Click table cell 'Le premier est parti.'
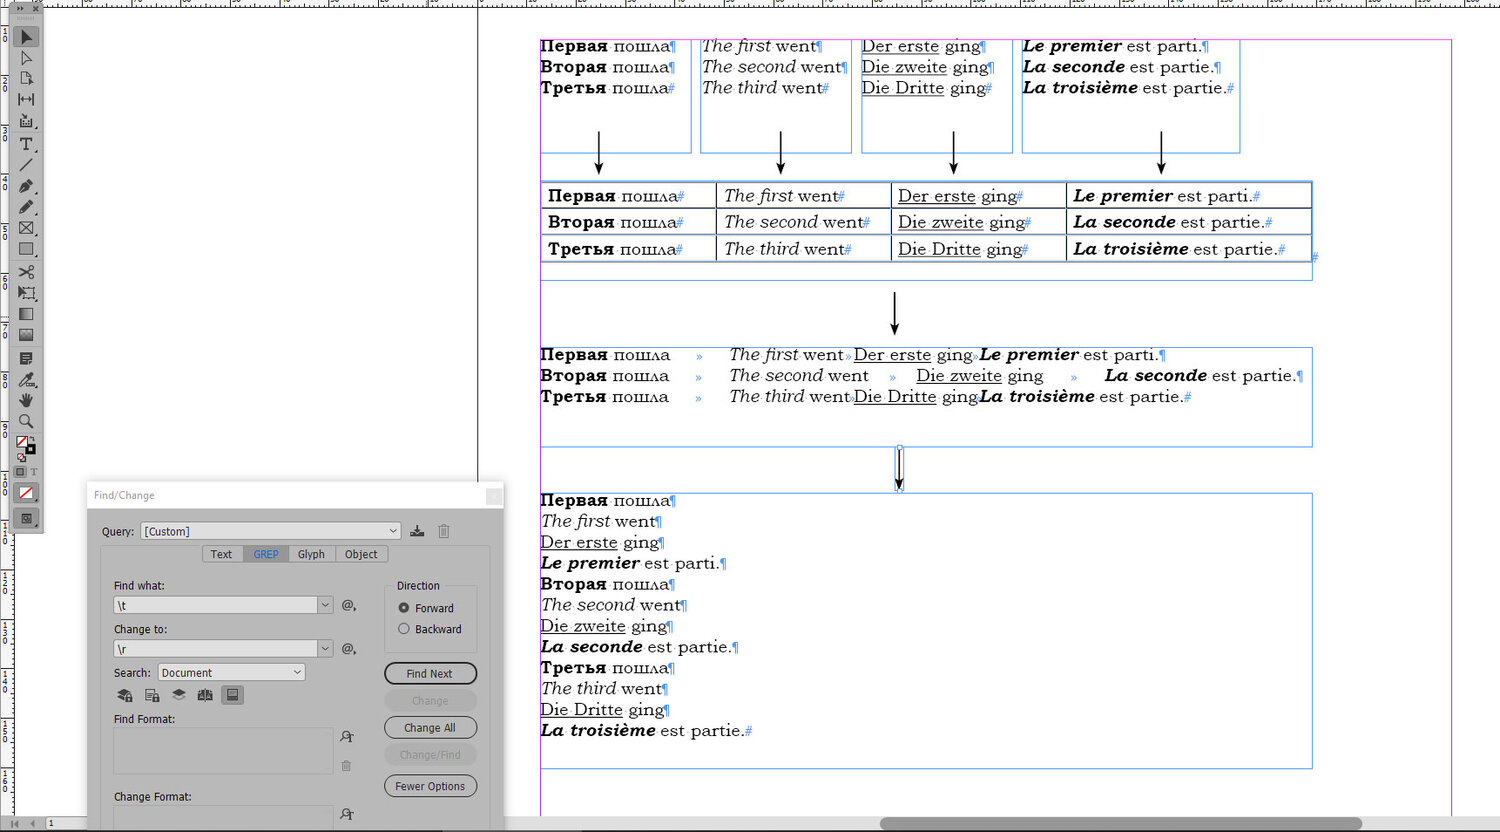 point(1188,196)
